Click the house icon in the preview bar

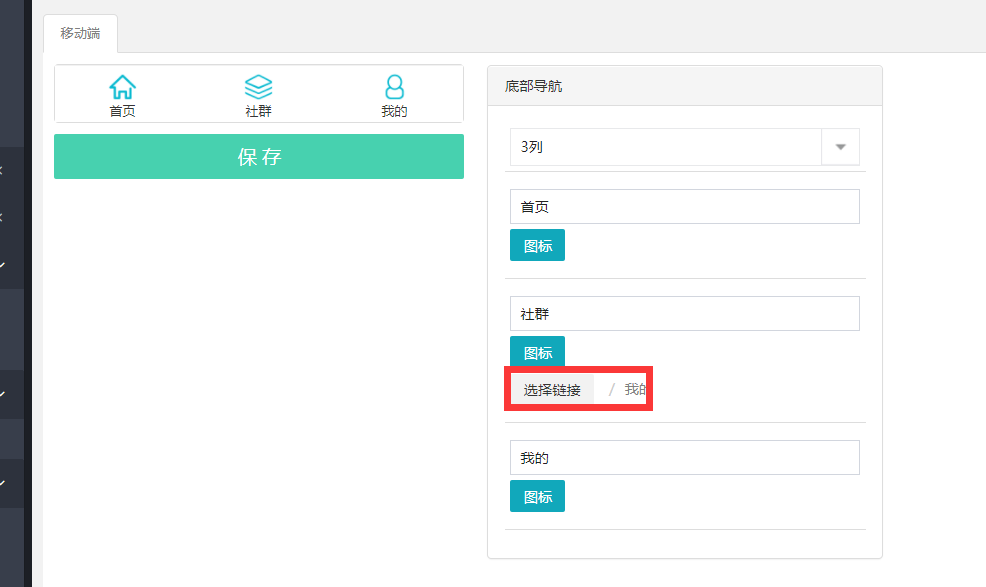123,87
